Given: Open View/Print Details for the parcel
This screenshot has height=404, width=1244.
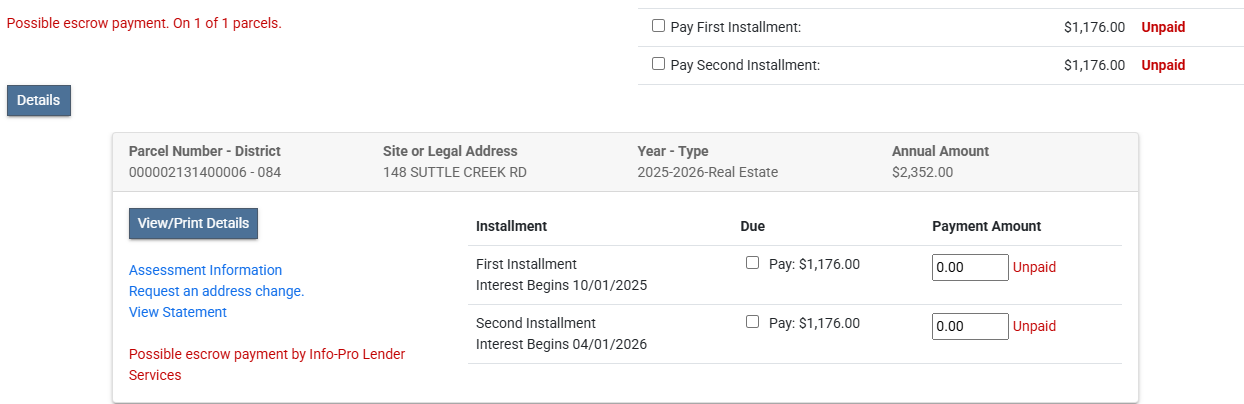Looking at the screenshot, I should point(193,224).
